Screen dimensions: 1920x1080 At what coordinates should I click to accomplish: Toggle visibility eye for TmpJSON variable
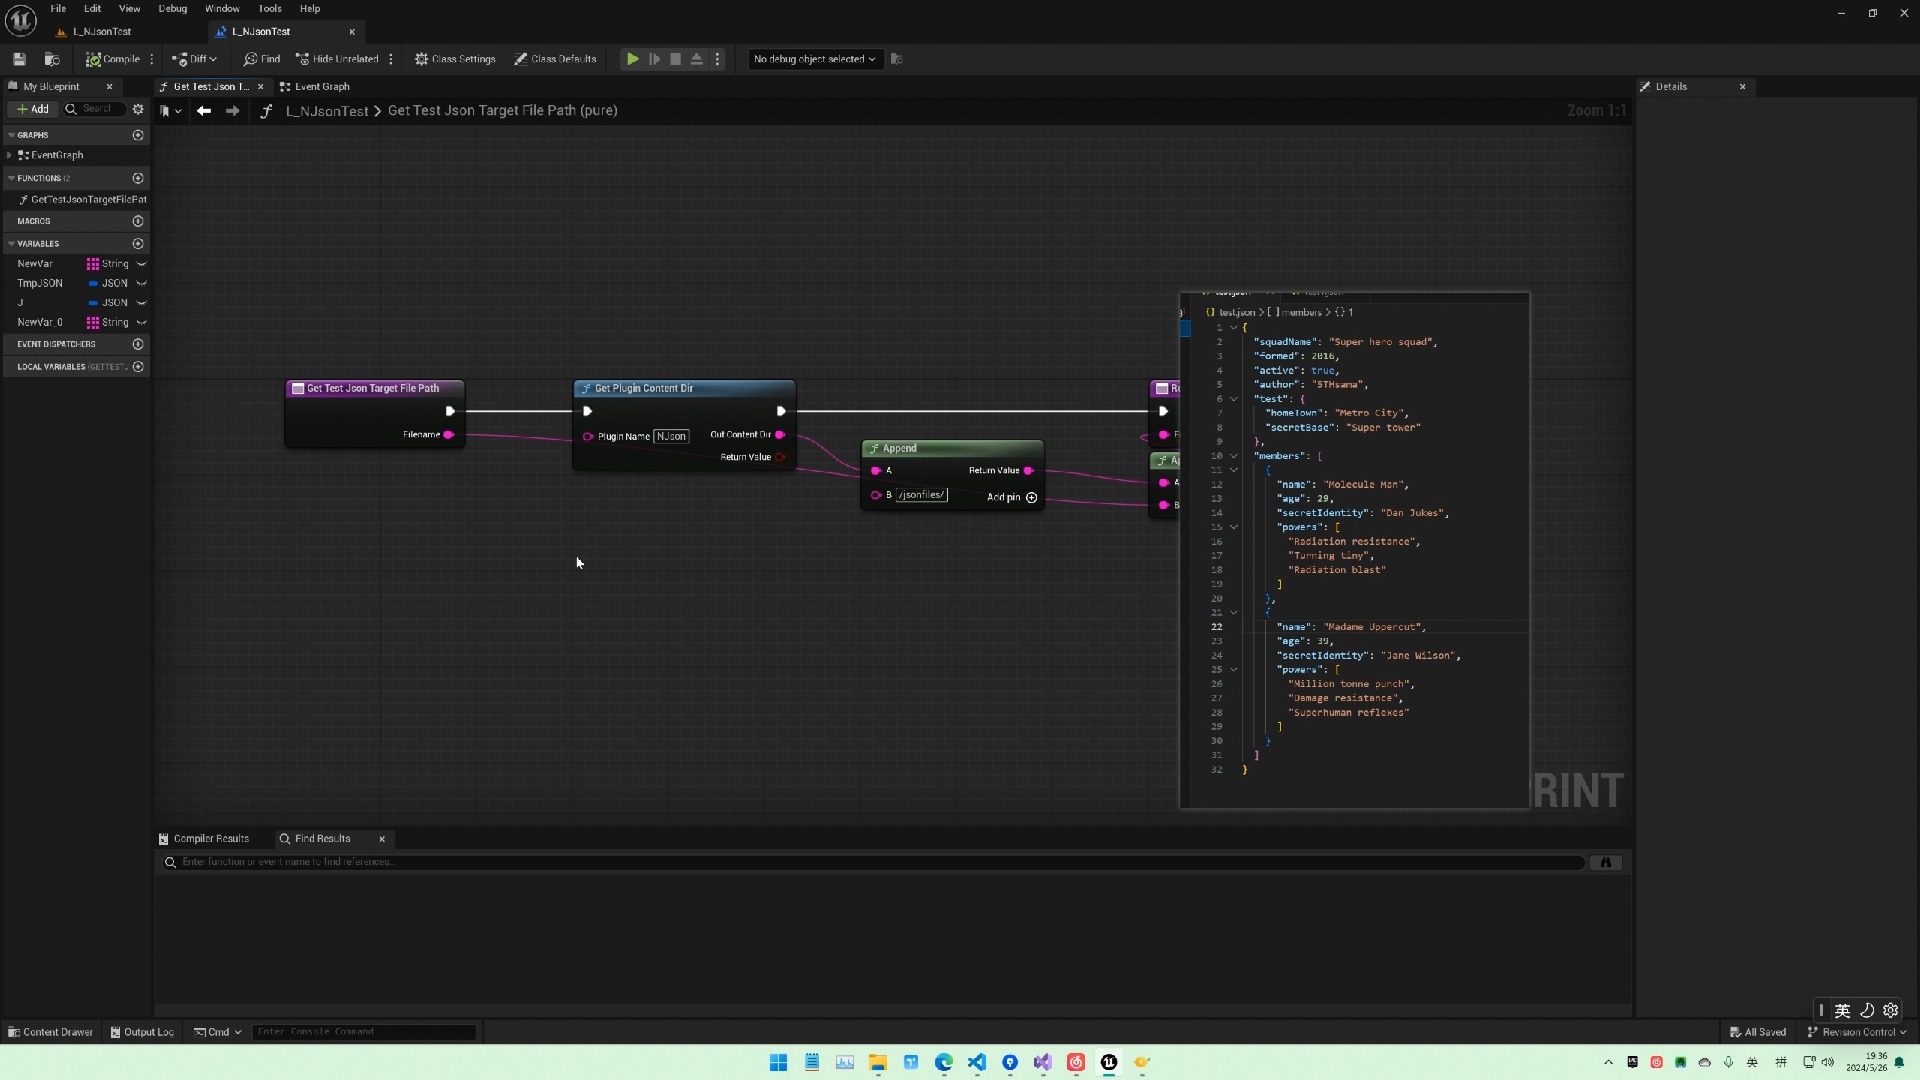[x=141, y=283]
